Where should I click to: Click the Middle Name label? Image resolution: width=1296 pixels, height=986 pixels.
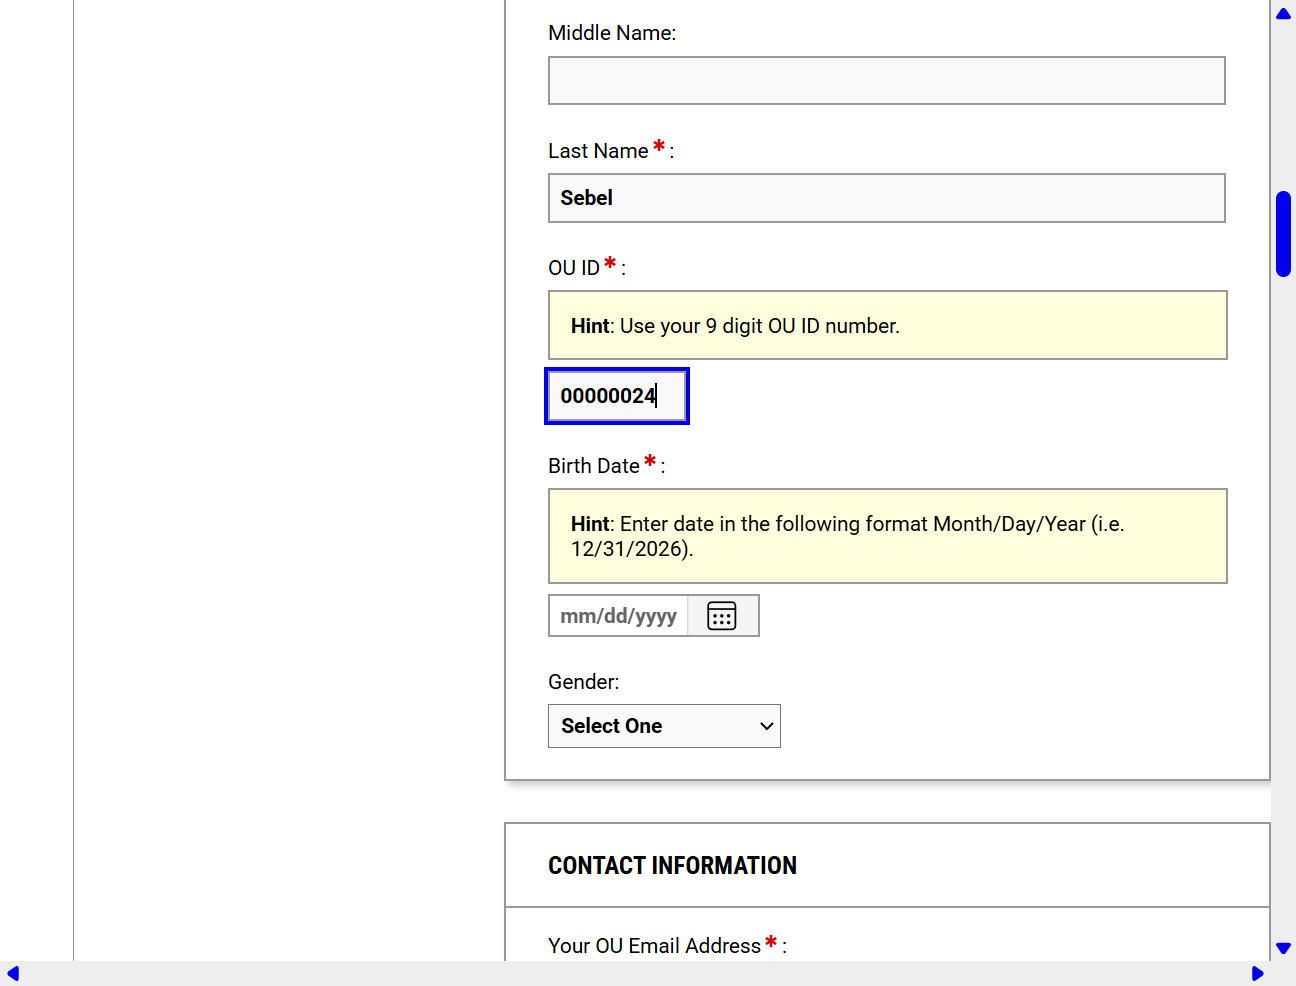point(612,33)
